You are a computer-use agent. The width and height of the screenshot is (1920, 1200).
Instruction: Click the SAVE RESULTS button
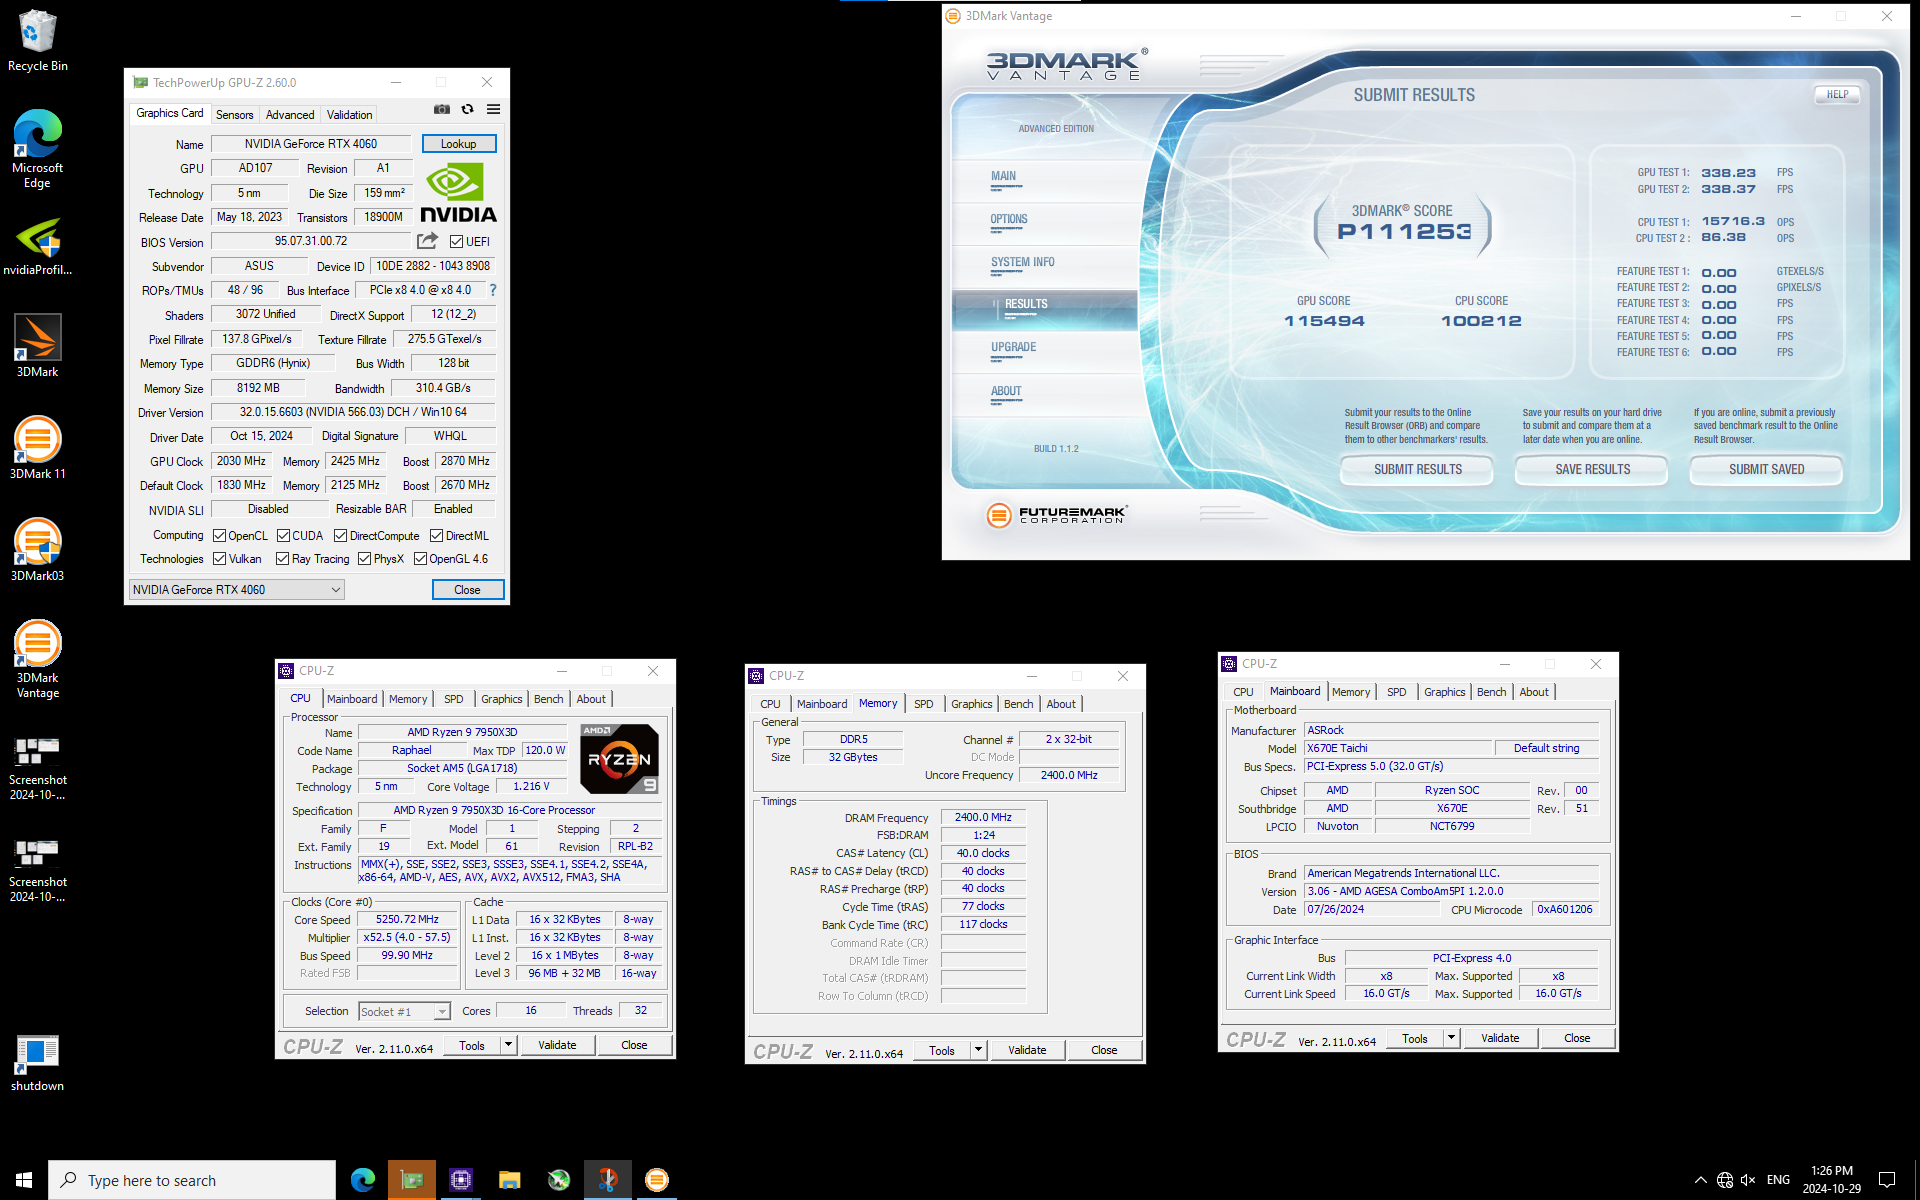click(x=1592, y=470)
